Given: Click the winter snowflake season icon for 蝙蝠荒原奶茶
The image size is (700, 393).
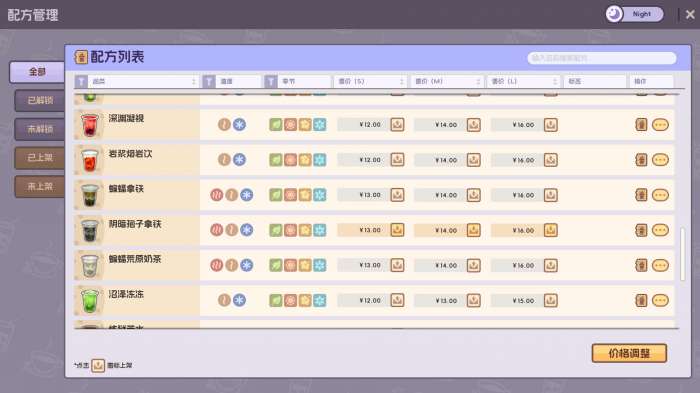Looking at the screenshot, I should (x=320, y=265).
